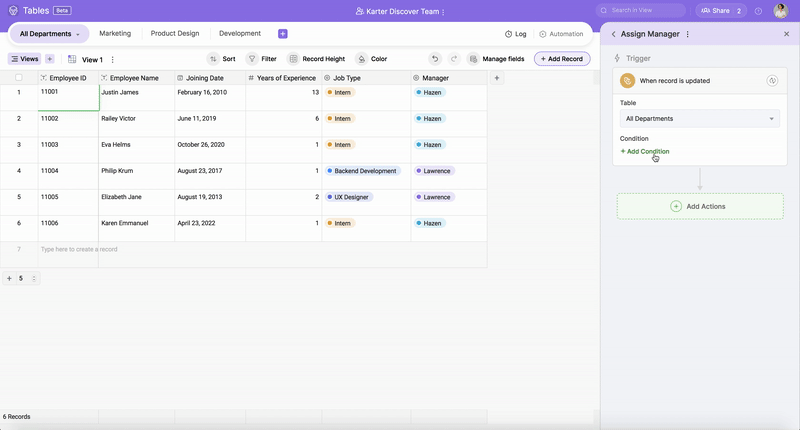This screenshot has width=800, height=430.
Task: Open the Log panel
Action: point(515,34)
